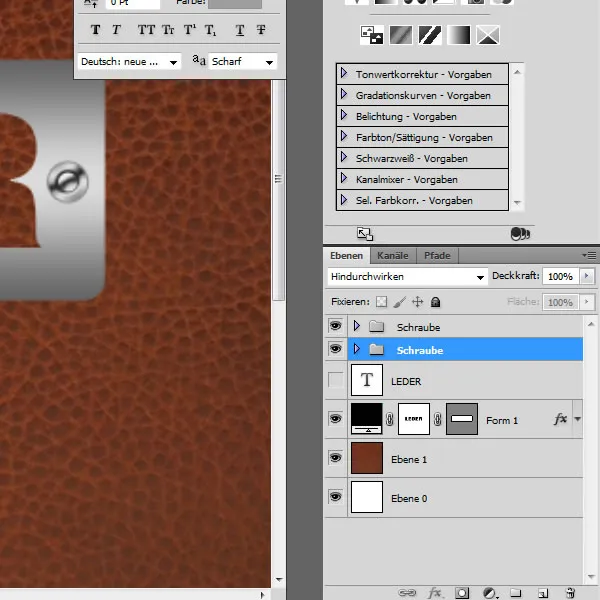Switch to the Kanäle tab
600x600 pixels.
(392, 256)
